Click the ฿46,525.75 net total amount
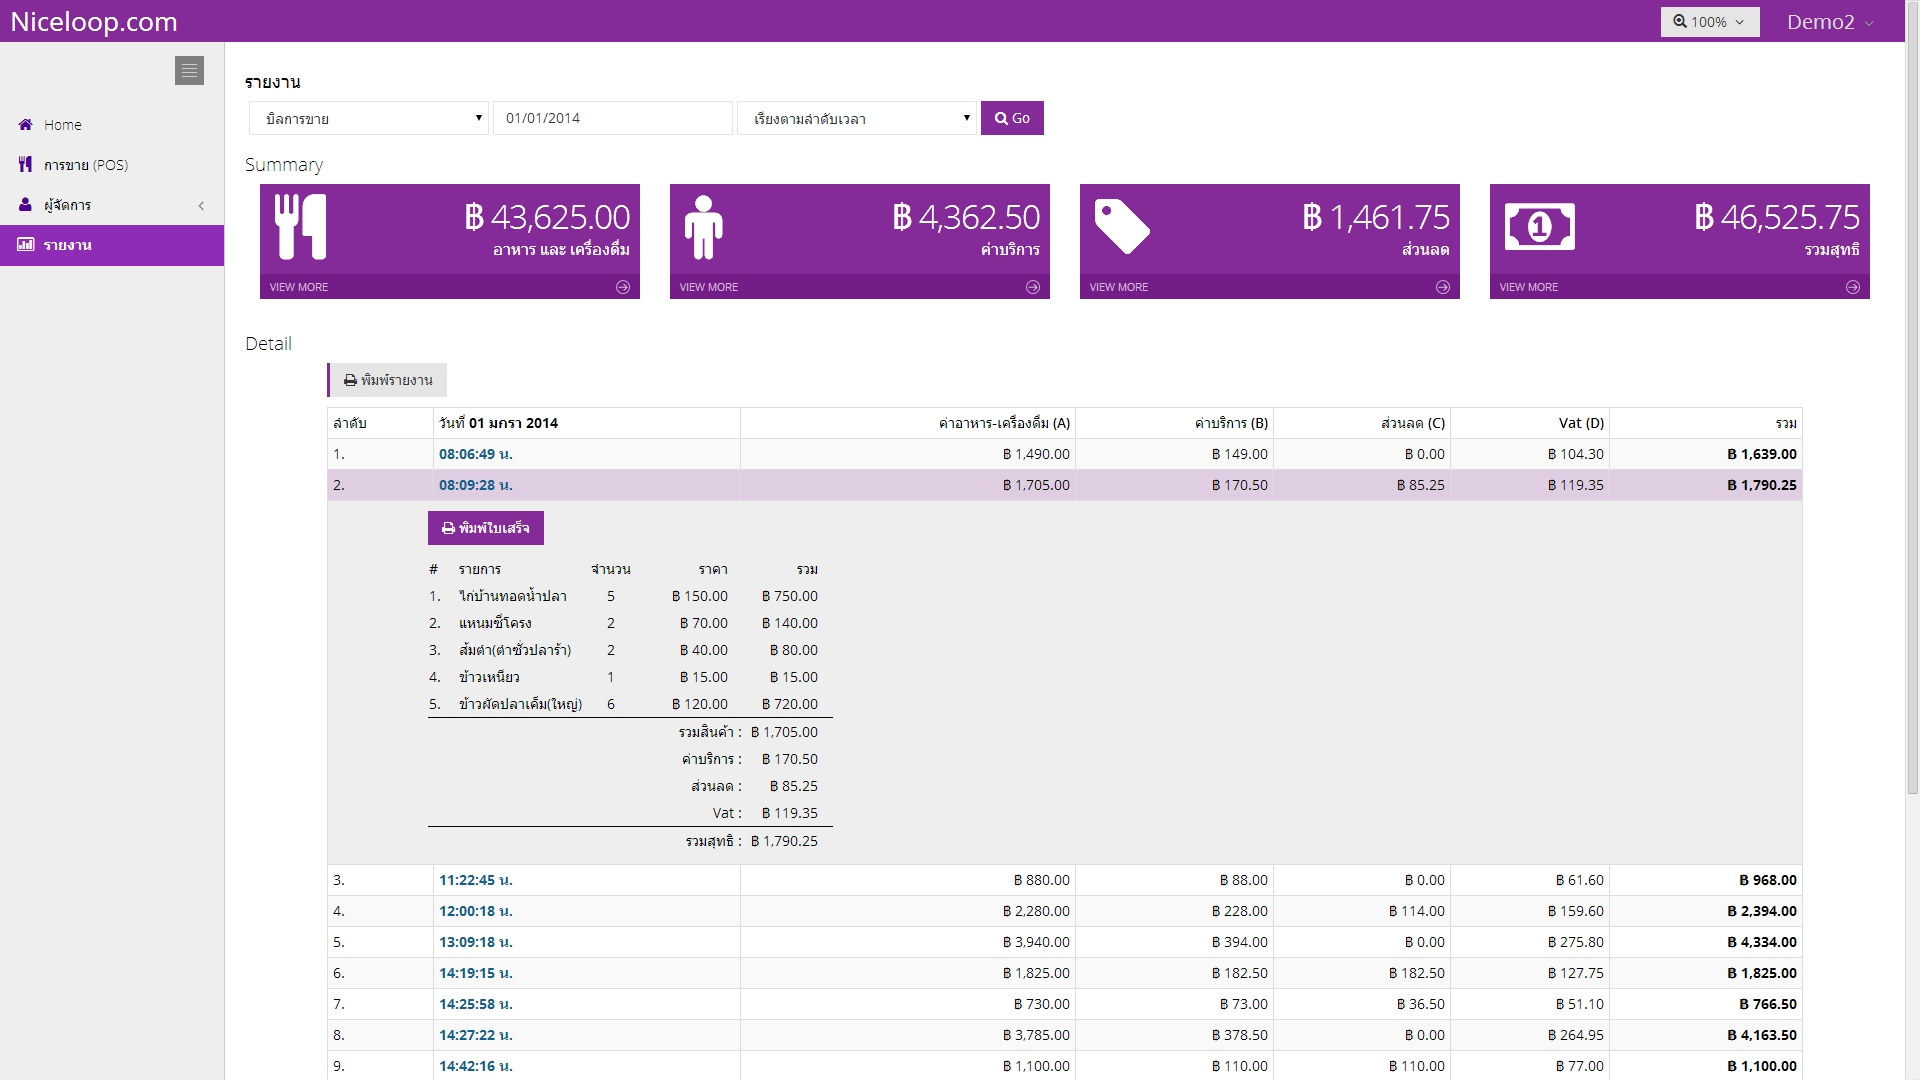Screen dimensions: 1920x1080 pos(1777,217)
